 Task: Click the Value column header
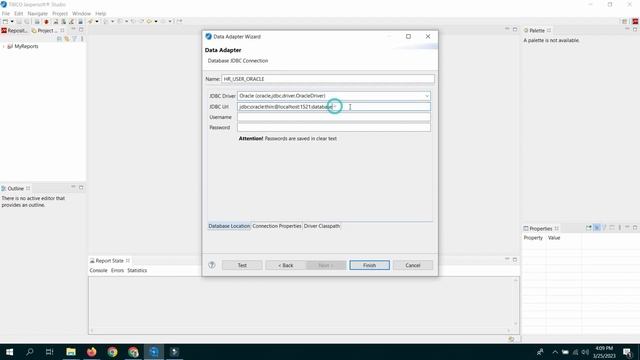click(554, 238)
